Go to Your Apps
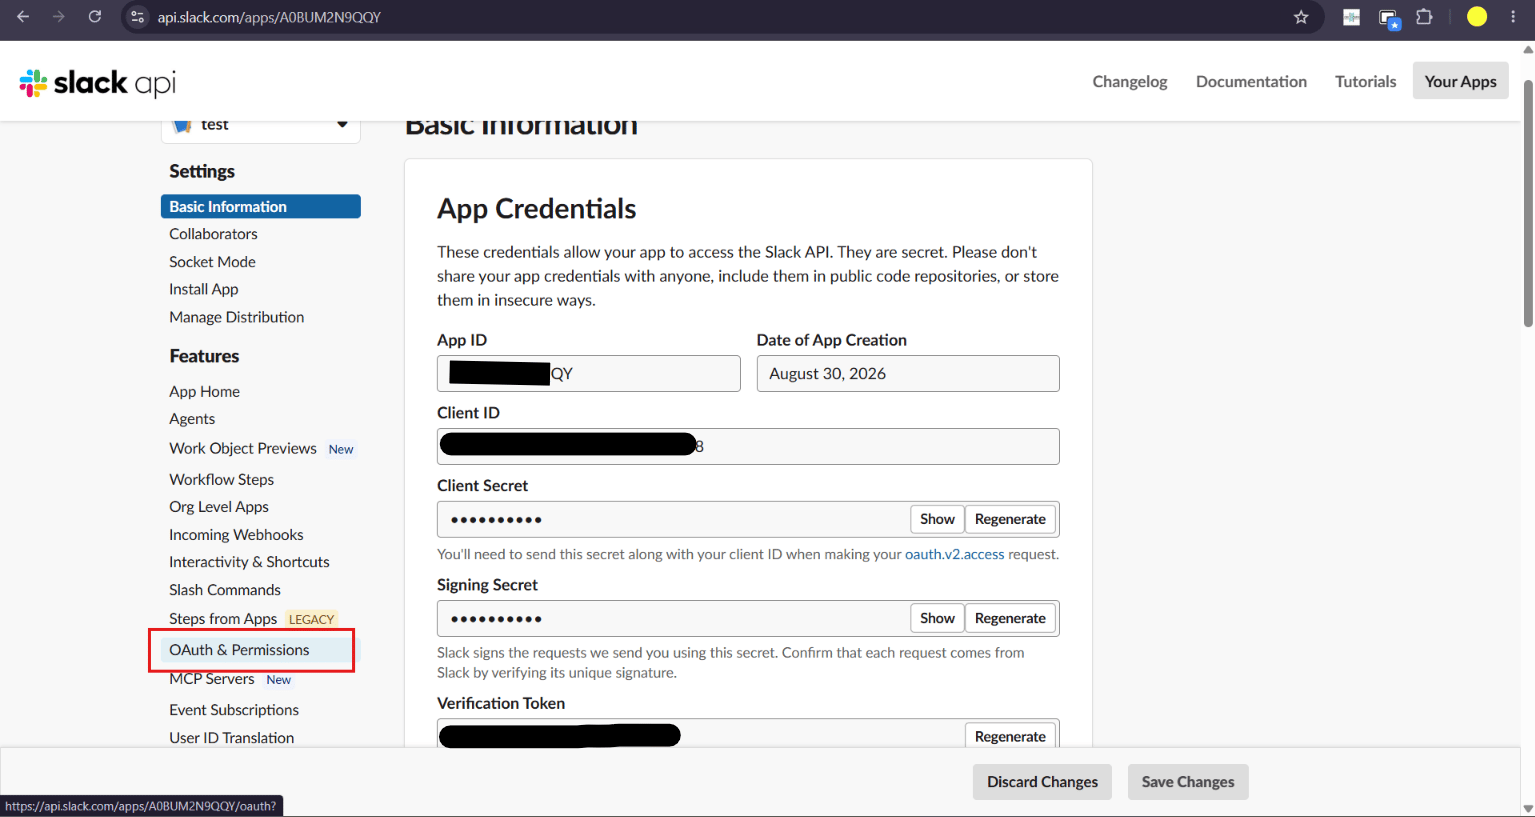This screenshot has height=817, width=1535. pyautogui.click(x=1460, y=82)
